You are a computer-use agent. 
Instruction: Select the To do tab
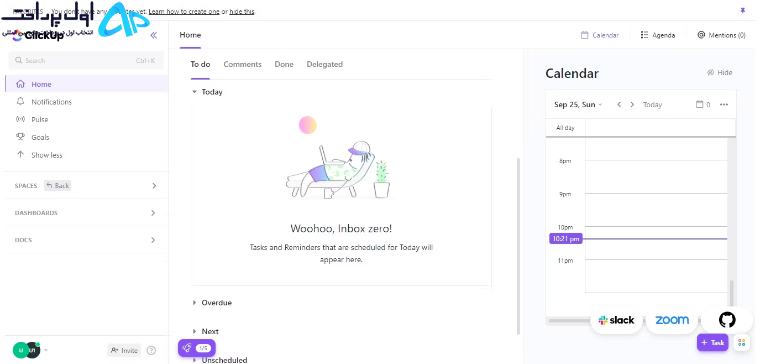coord(200,64)
